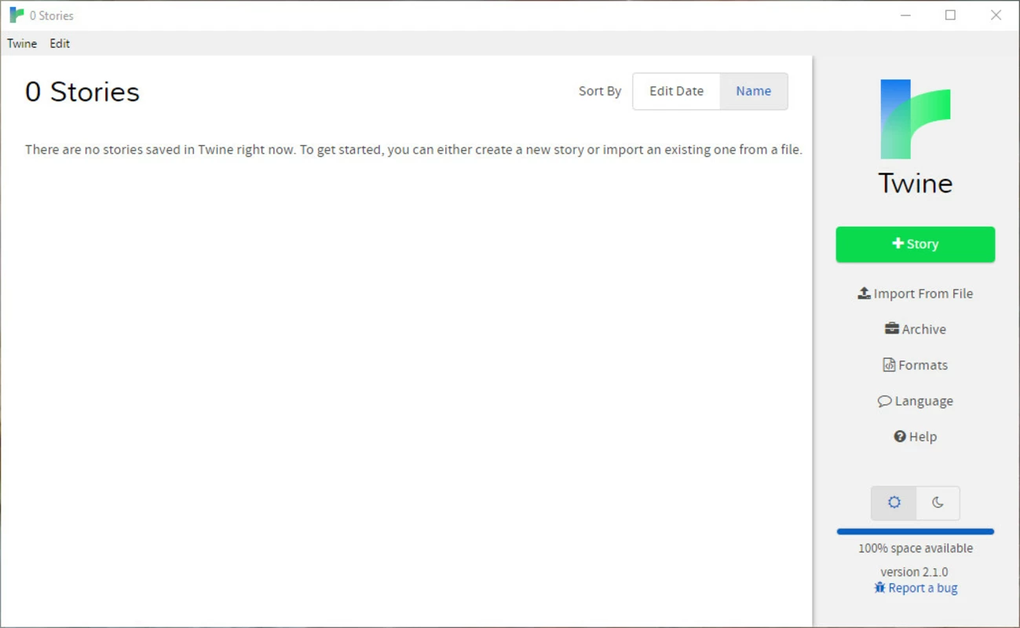Click the blue space available progress bar
This screenshot has width=1020, height=628.
[915, 532]
